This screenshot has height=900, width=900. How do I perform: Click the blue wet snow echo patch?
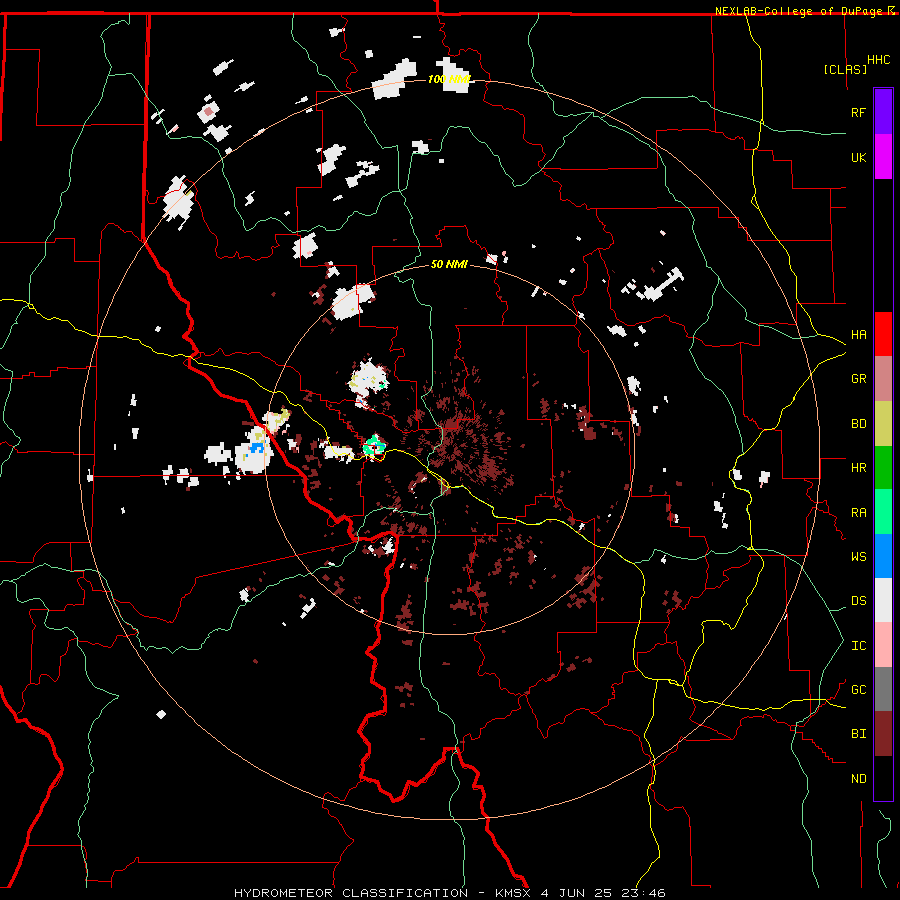coord(256,447)
